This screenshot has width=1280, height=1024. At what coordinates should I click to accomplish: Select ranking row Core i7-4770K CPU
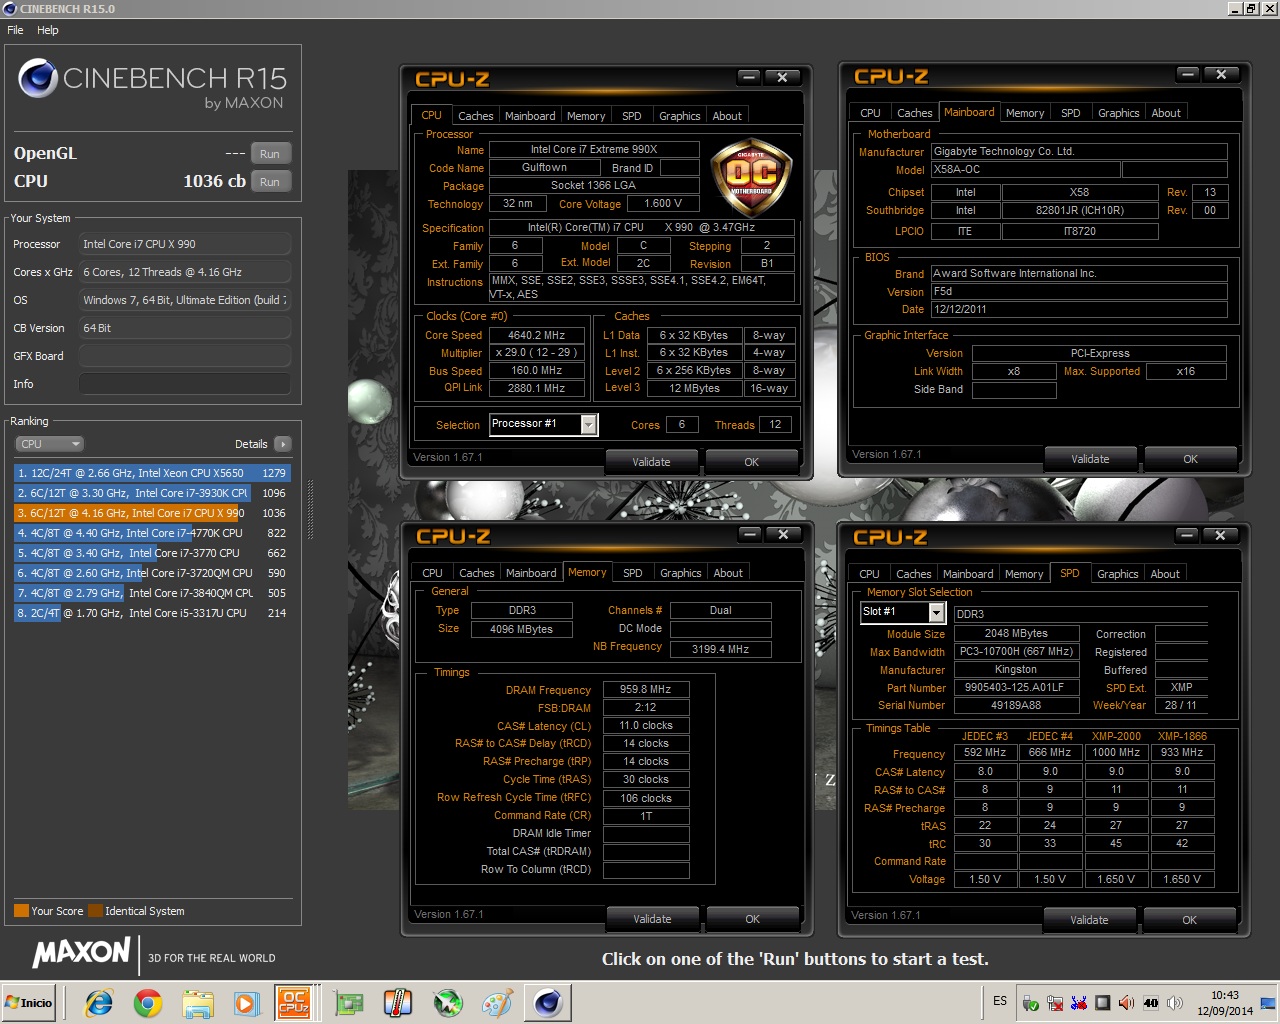(152, 533)
